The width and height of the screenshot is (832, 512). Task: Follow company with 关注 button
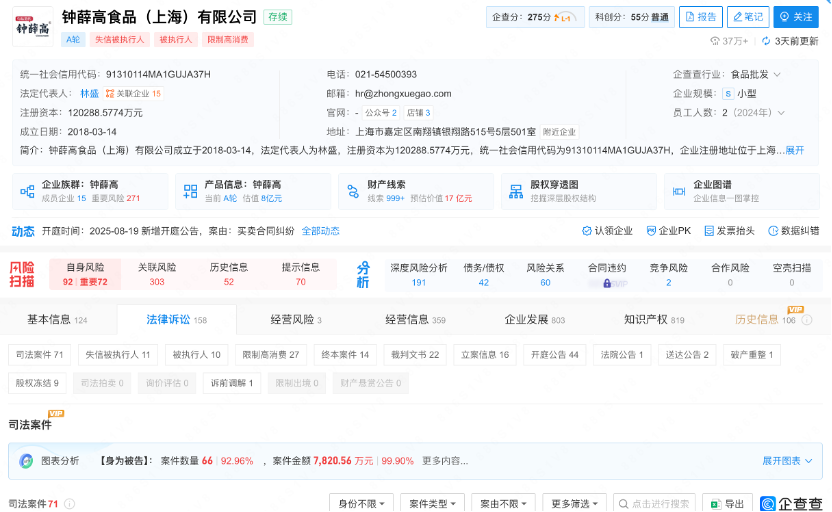click(x=795, y=17)
